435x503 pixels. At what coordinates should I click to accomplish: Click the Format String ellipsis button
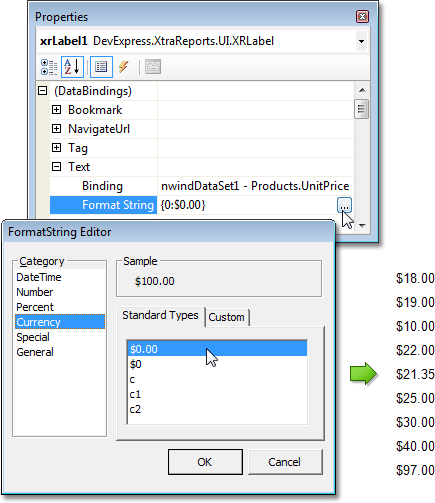[x=344, y=205]
